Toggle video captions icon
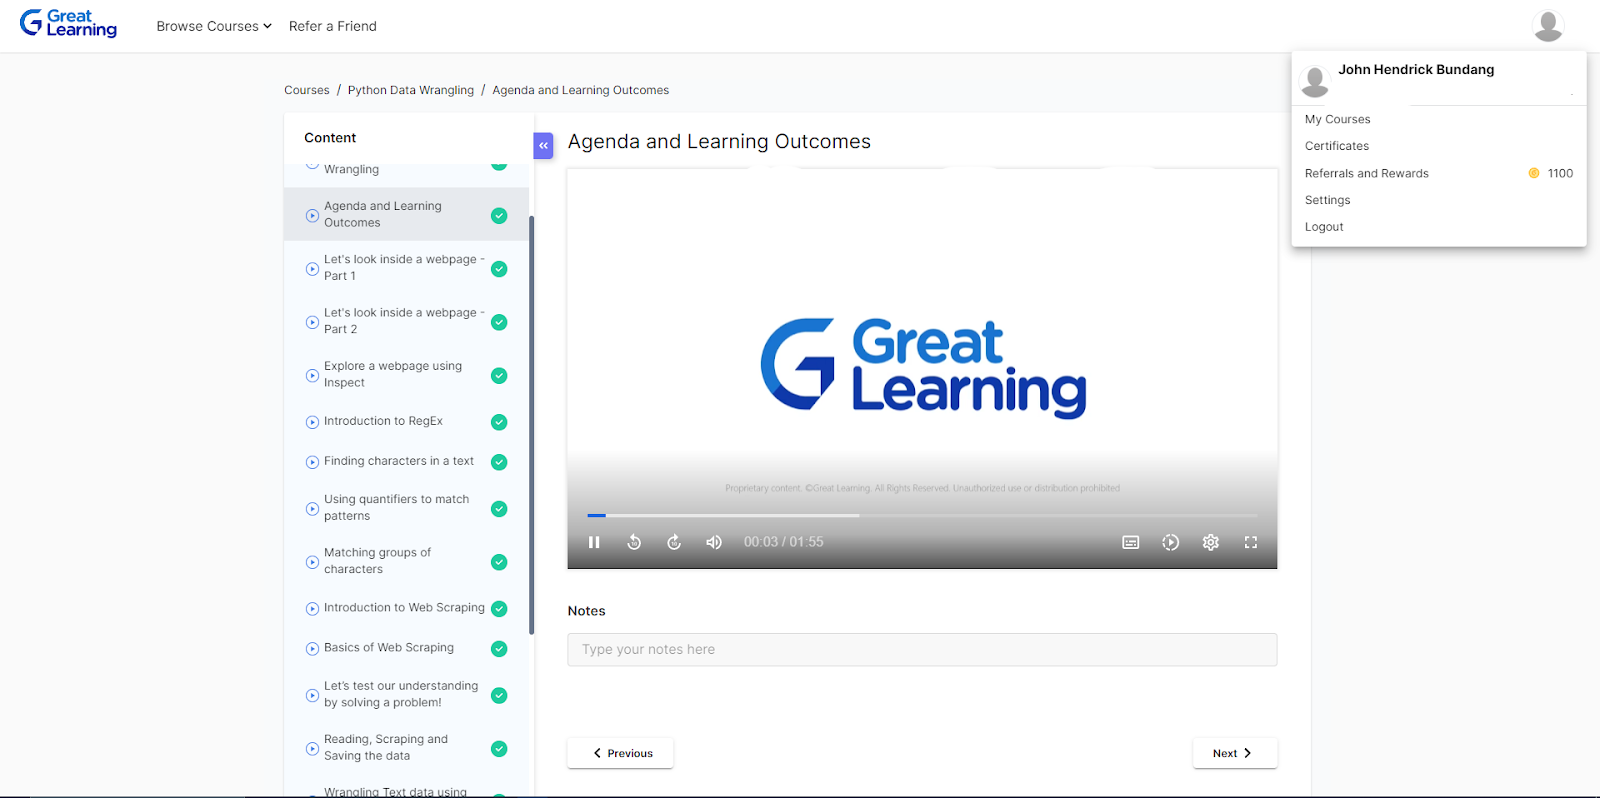 pyautogui.click(x=1131, y=542)
